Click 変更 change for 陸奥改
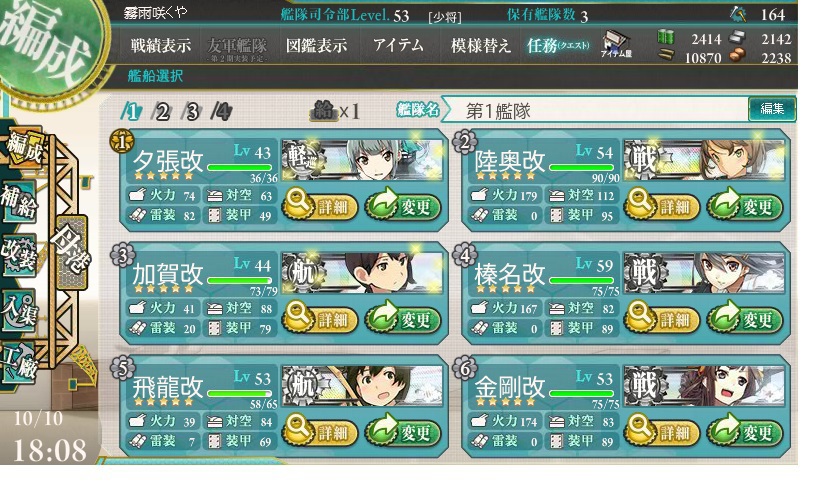Screen dimensions: 814x502 coord(744,206)
